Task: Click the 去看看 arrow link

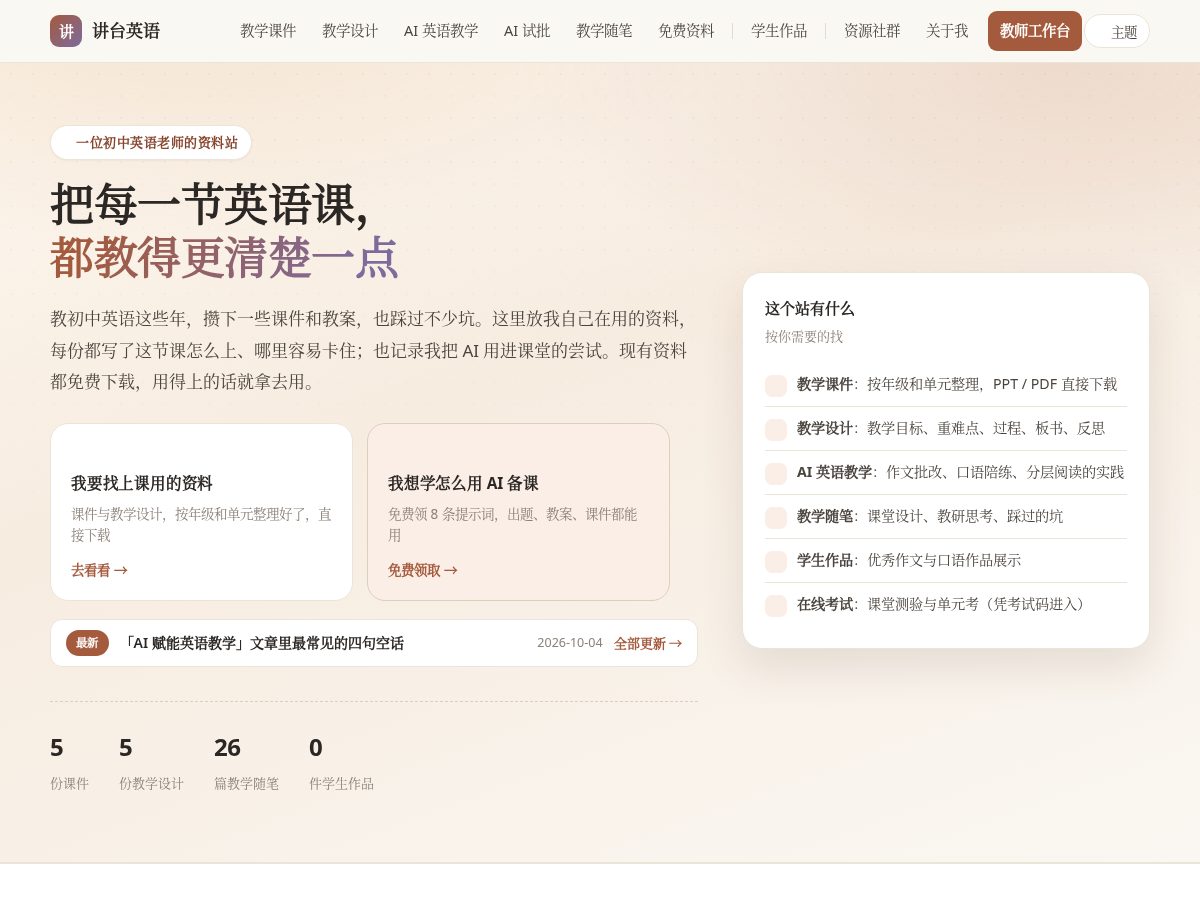Action: (x=99, y=570)
